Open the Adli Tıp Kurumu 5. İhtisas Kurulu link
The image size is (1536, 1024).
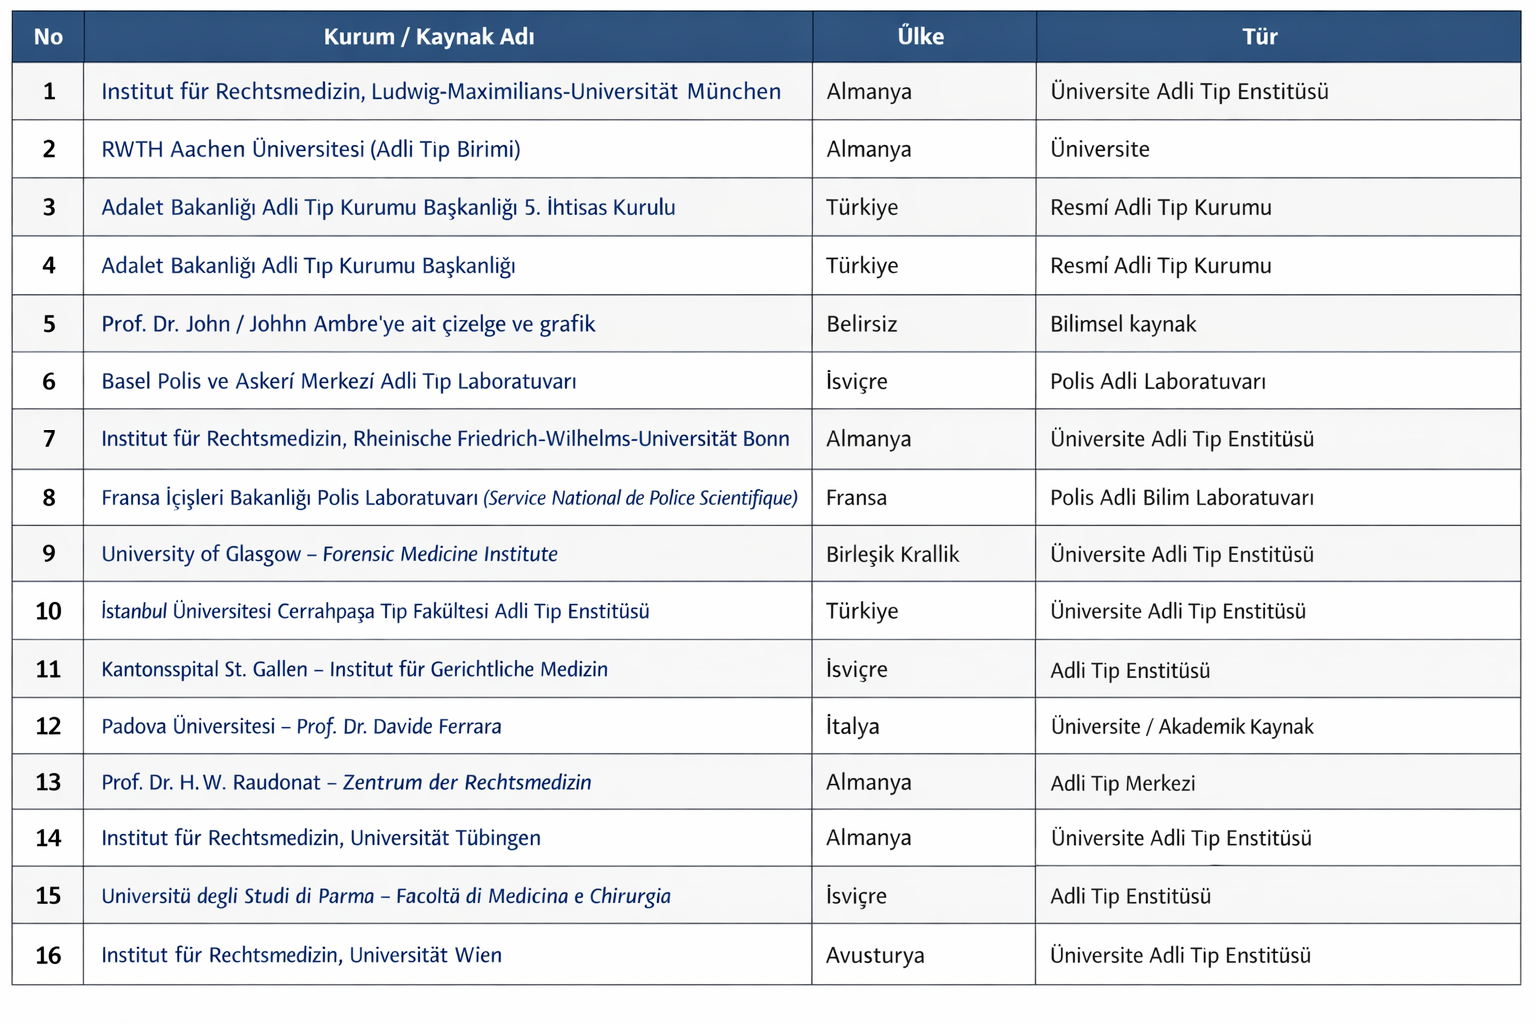(x=388, y=208)
